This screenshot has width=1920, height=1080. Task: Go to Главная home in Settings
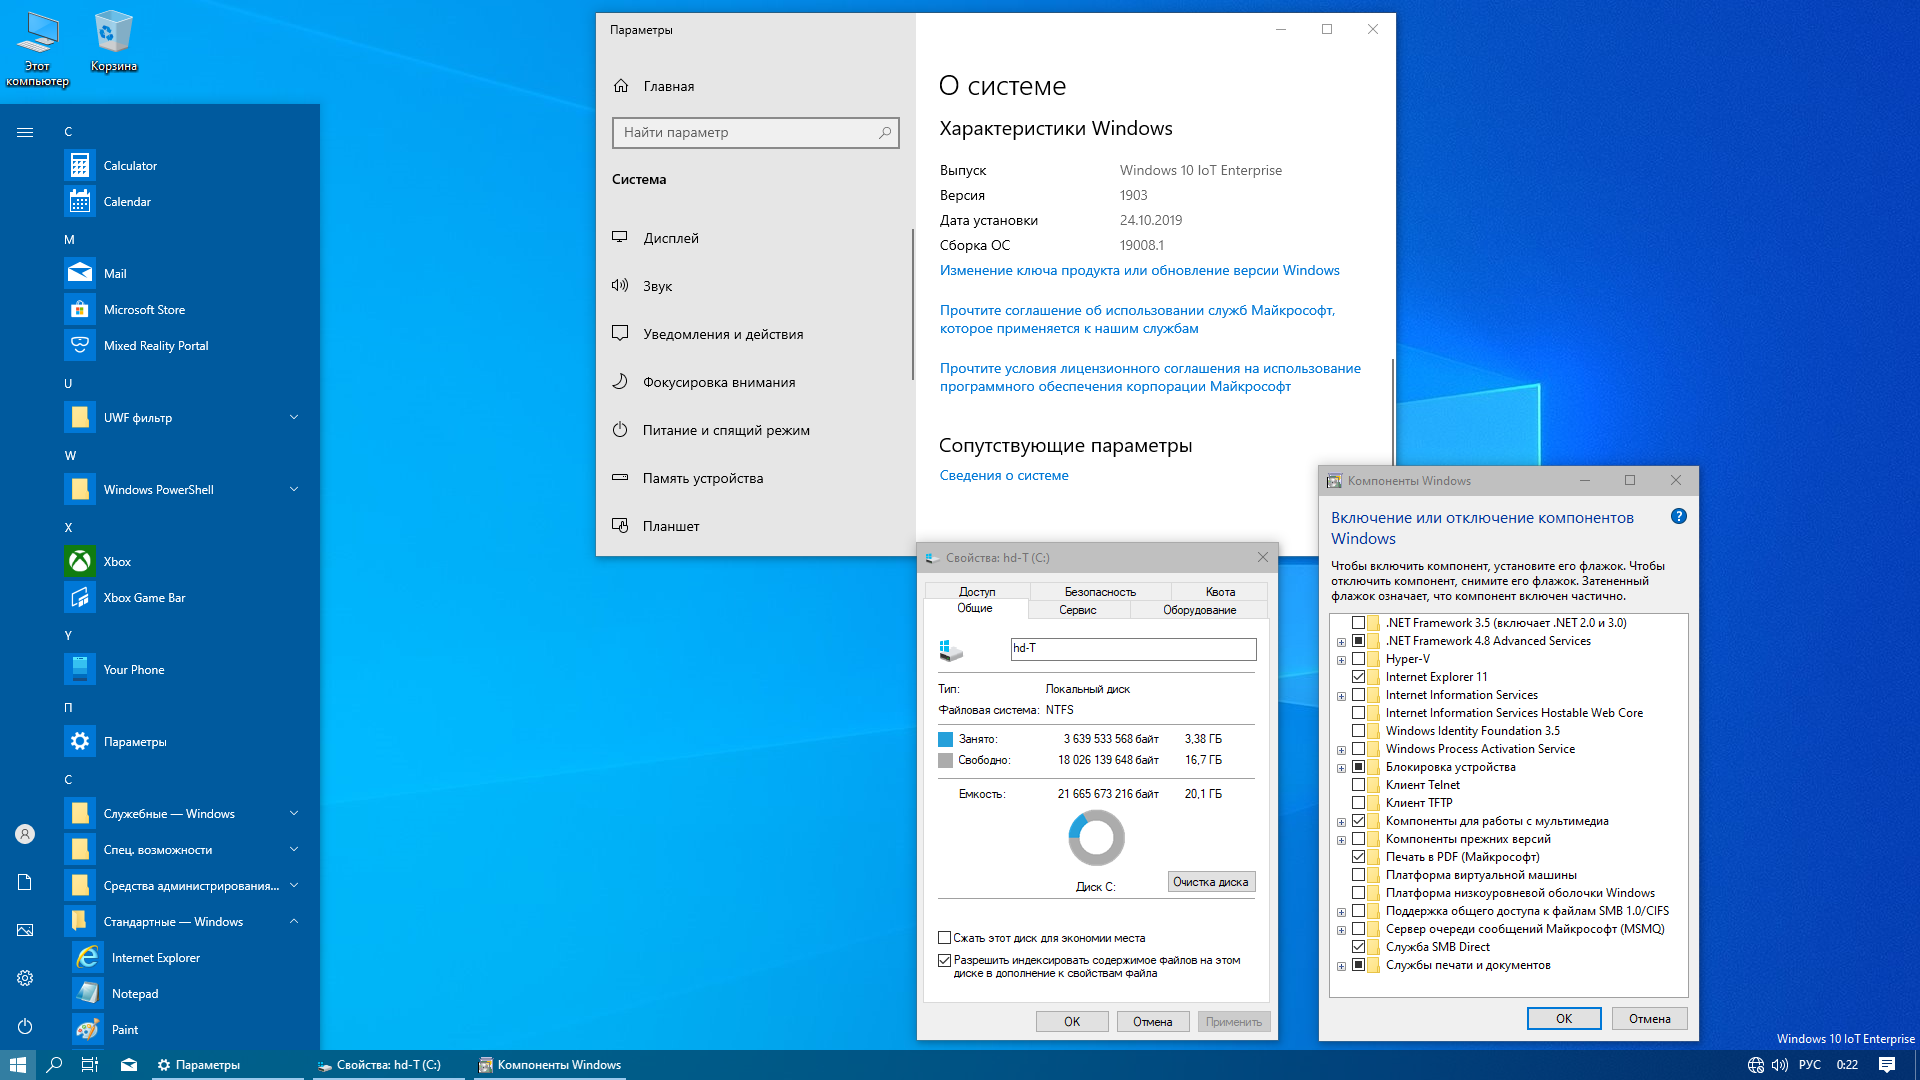[669, 86]
